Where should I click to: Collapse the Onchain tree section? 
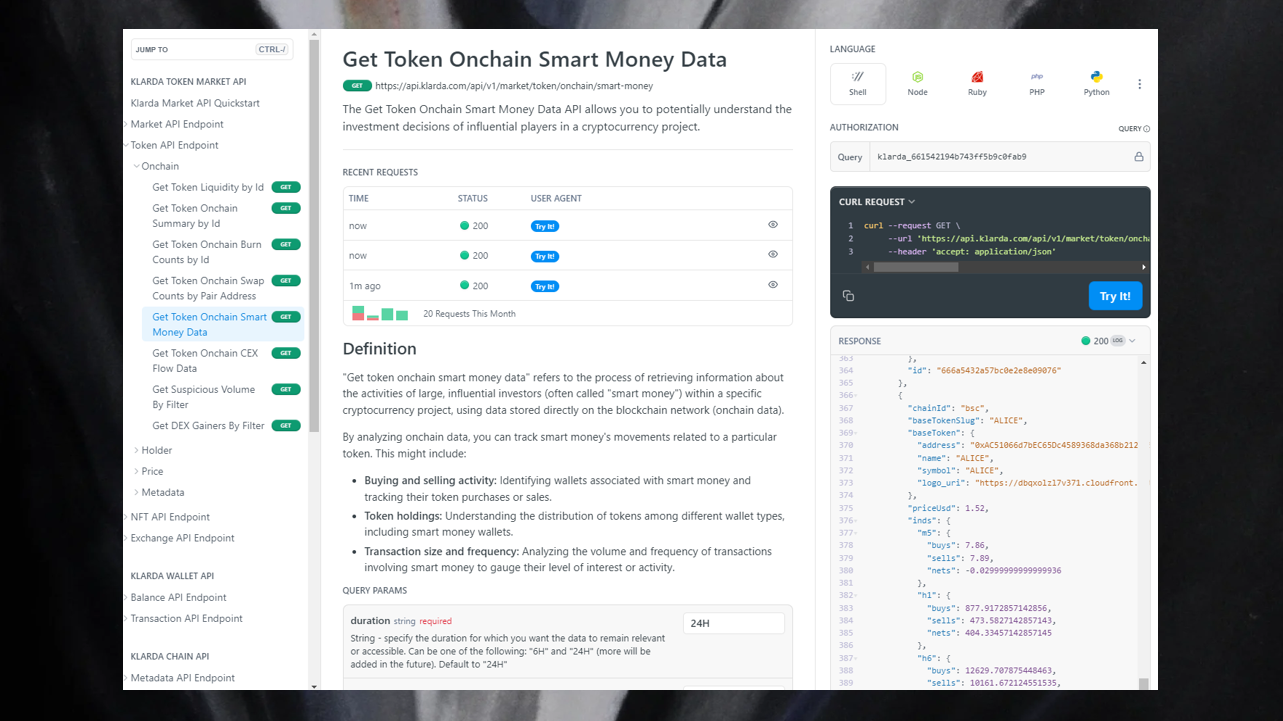pos(137,166)
